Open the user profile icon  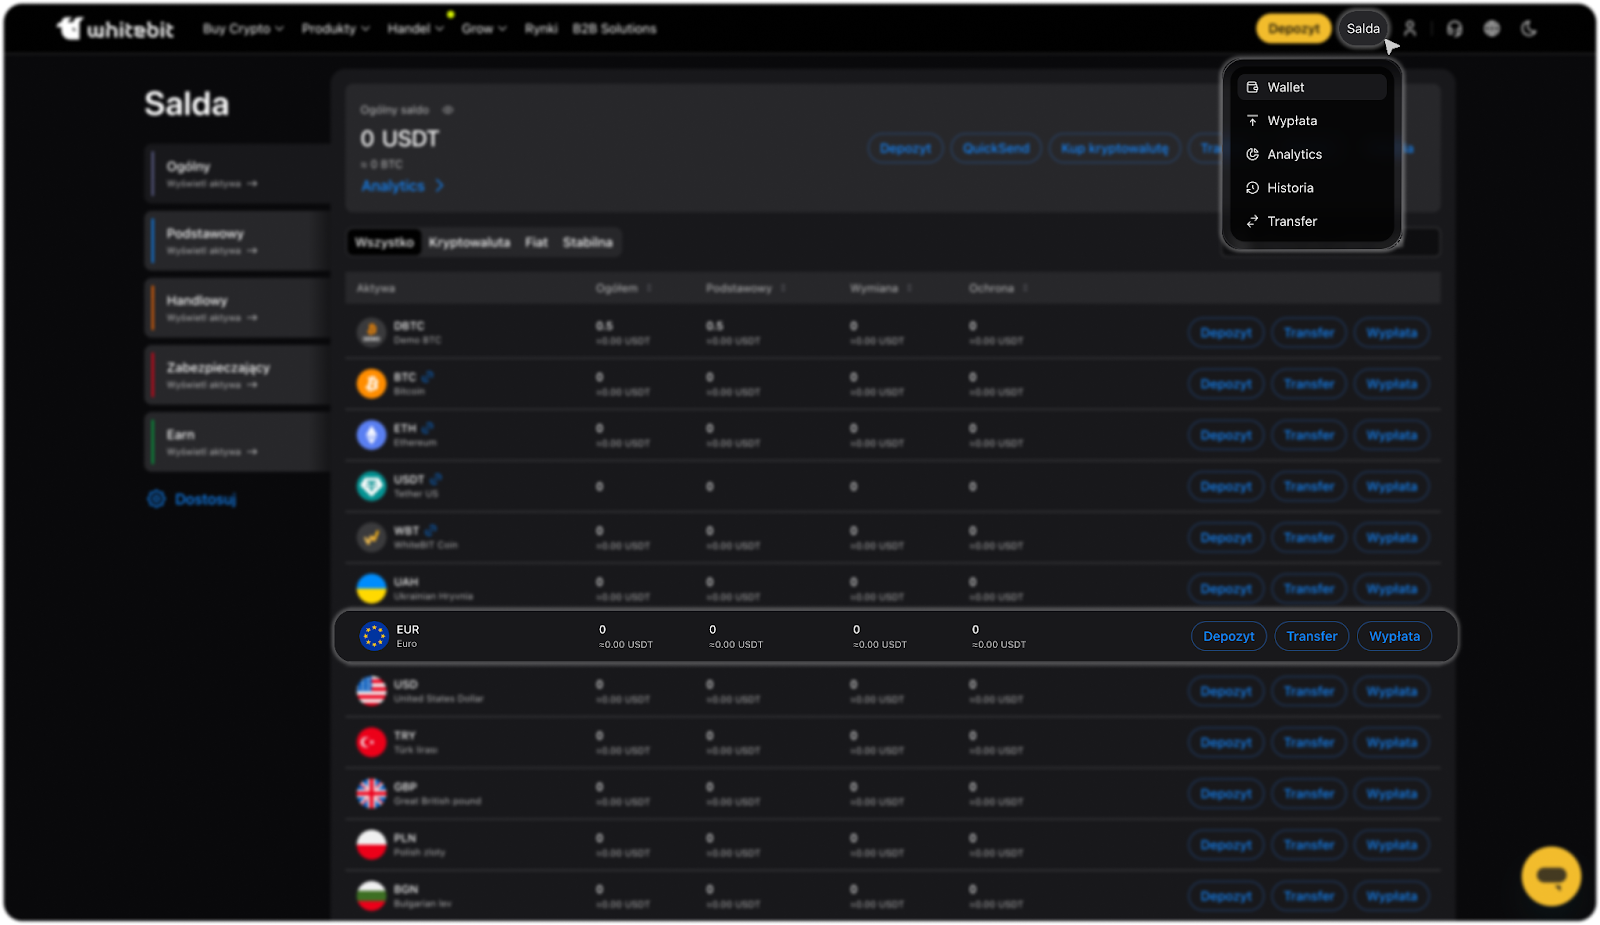[x=1410, y=29]
